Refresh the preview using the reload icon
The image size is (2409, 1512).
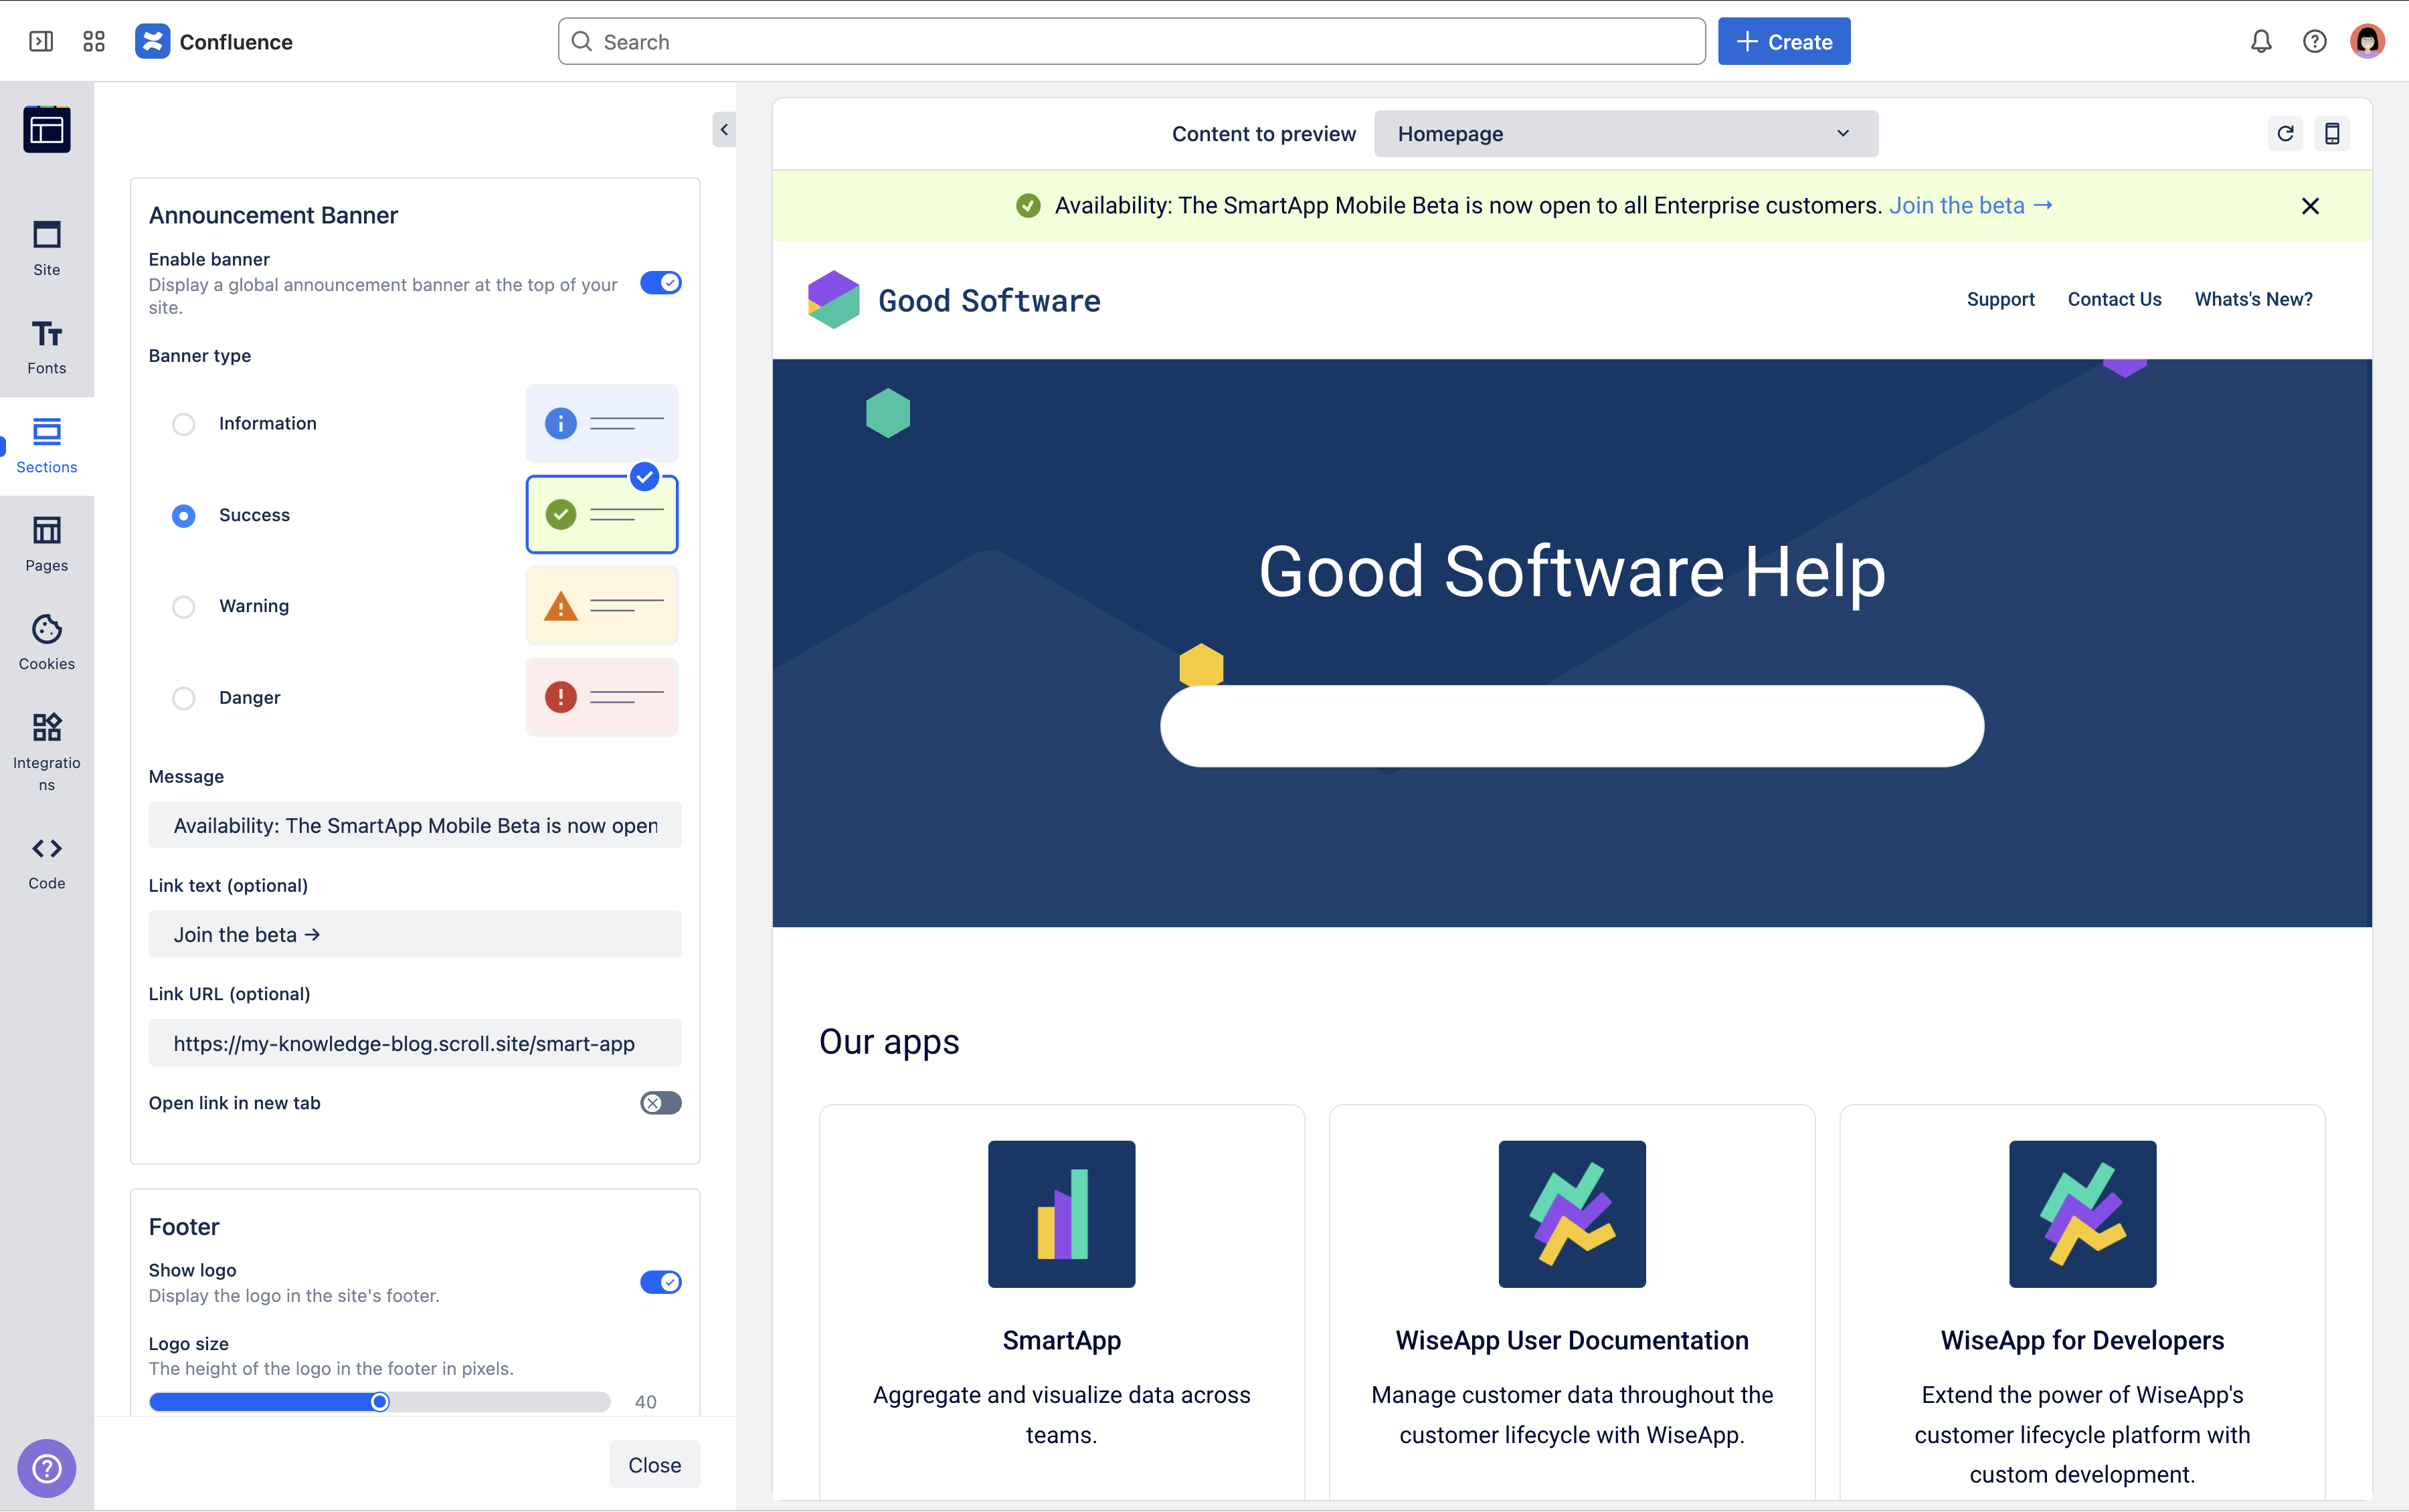[2285, 133]
